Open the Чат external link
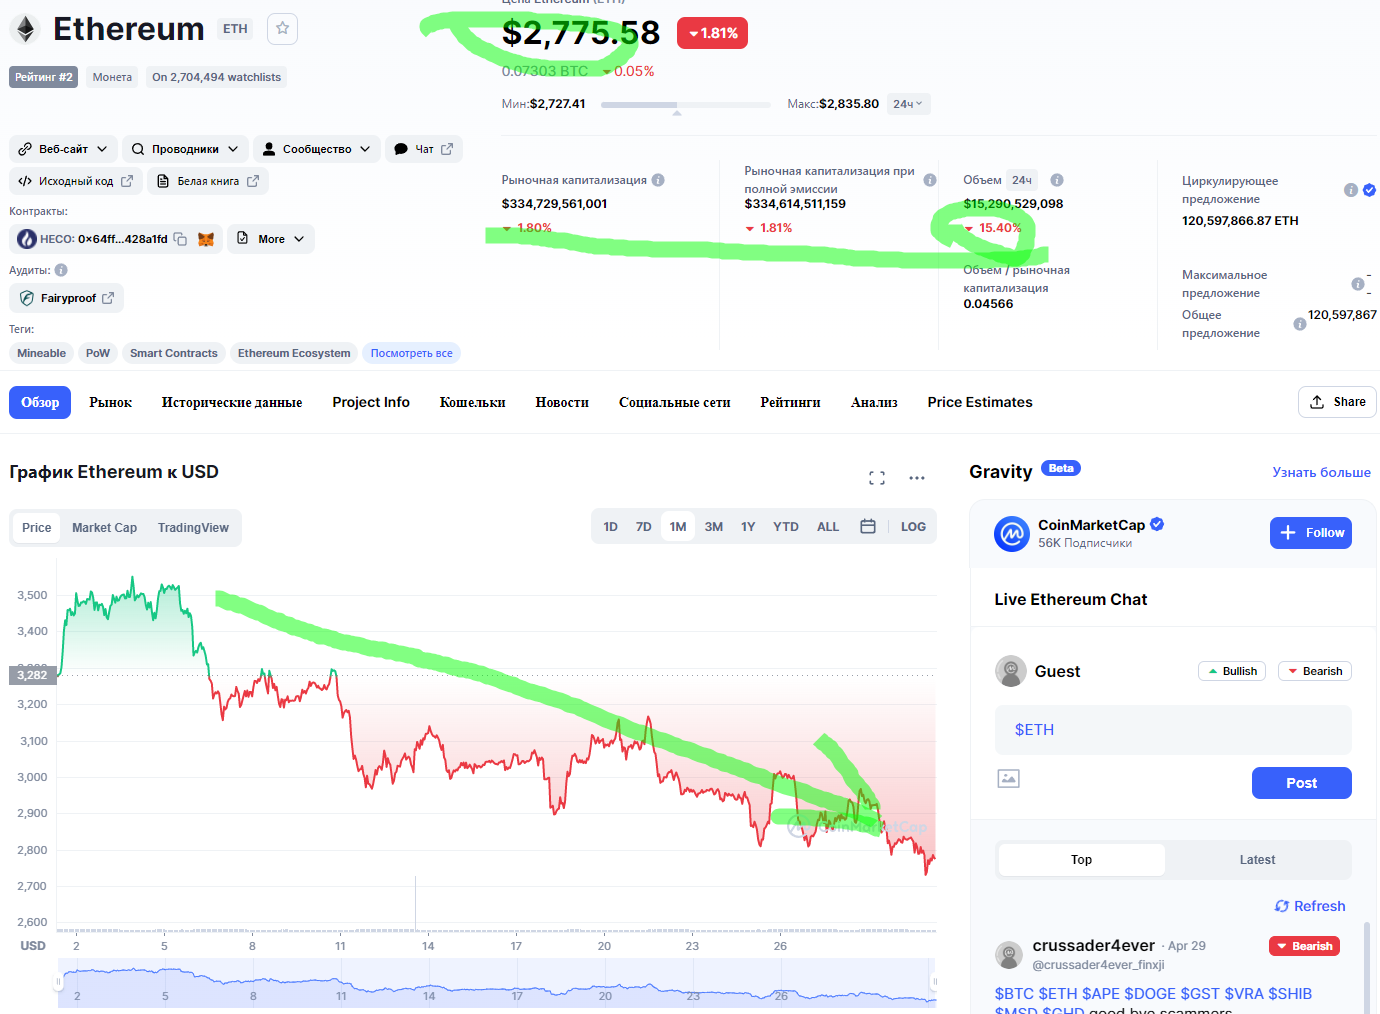The image size is (1380, 1014). point(424,149)
